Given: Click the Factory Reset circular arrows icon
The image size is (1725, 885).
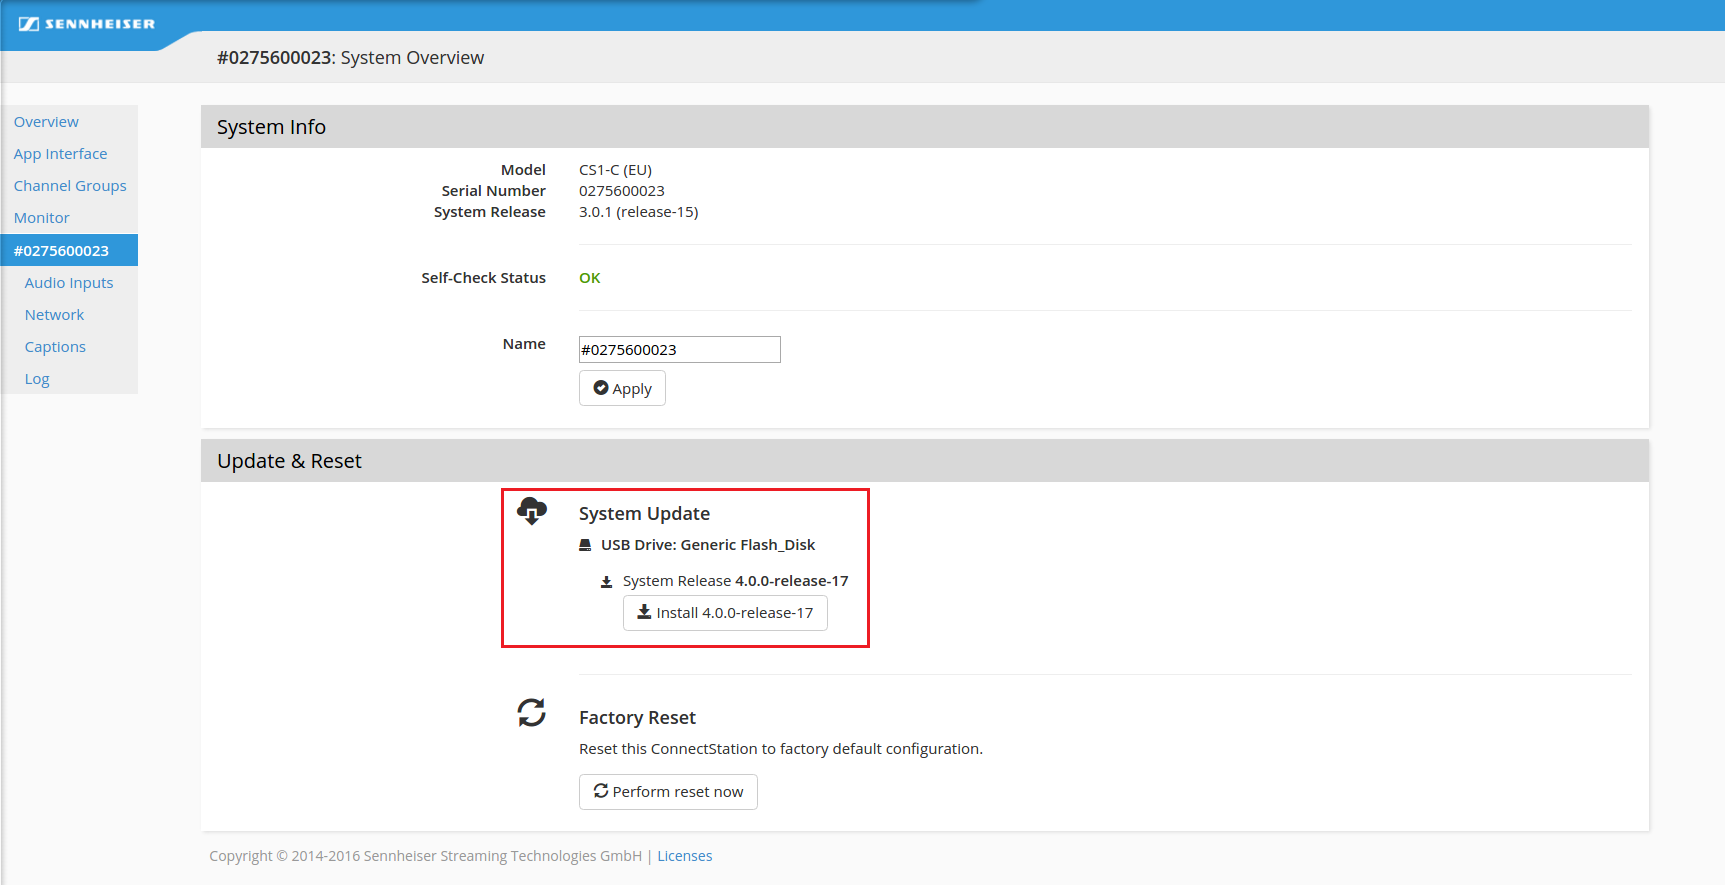Looking at the screenshot, I should click(531, 713).
